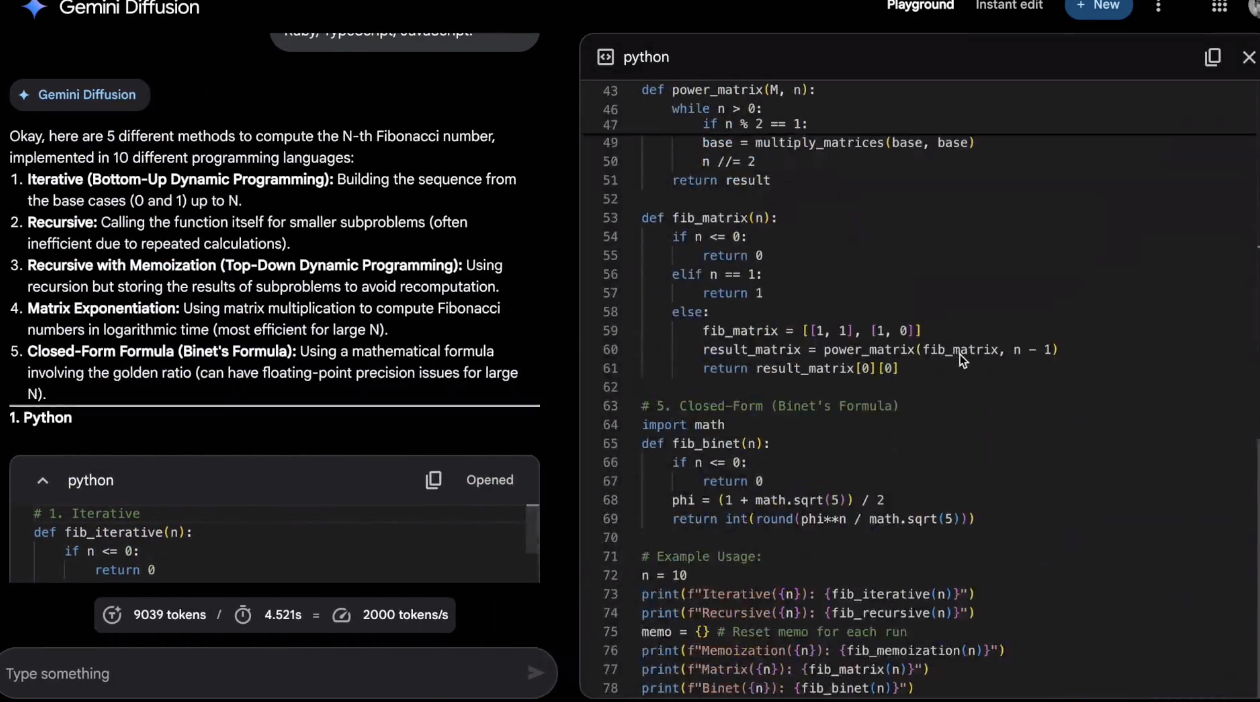Copy code from the right python panel
Image resolution: width=1260 pixels, height=702 pixels.
[1212, 57]
